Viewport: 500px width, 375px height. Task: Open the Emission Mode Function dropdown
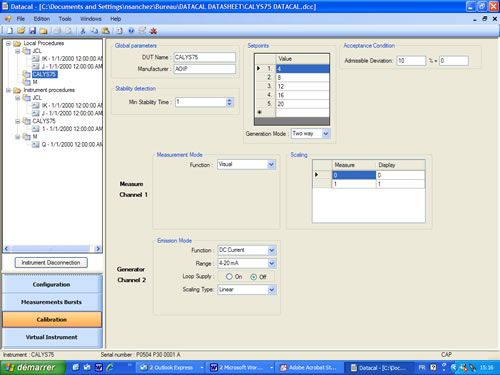coord(272,250)
